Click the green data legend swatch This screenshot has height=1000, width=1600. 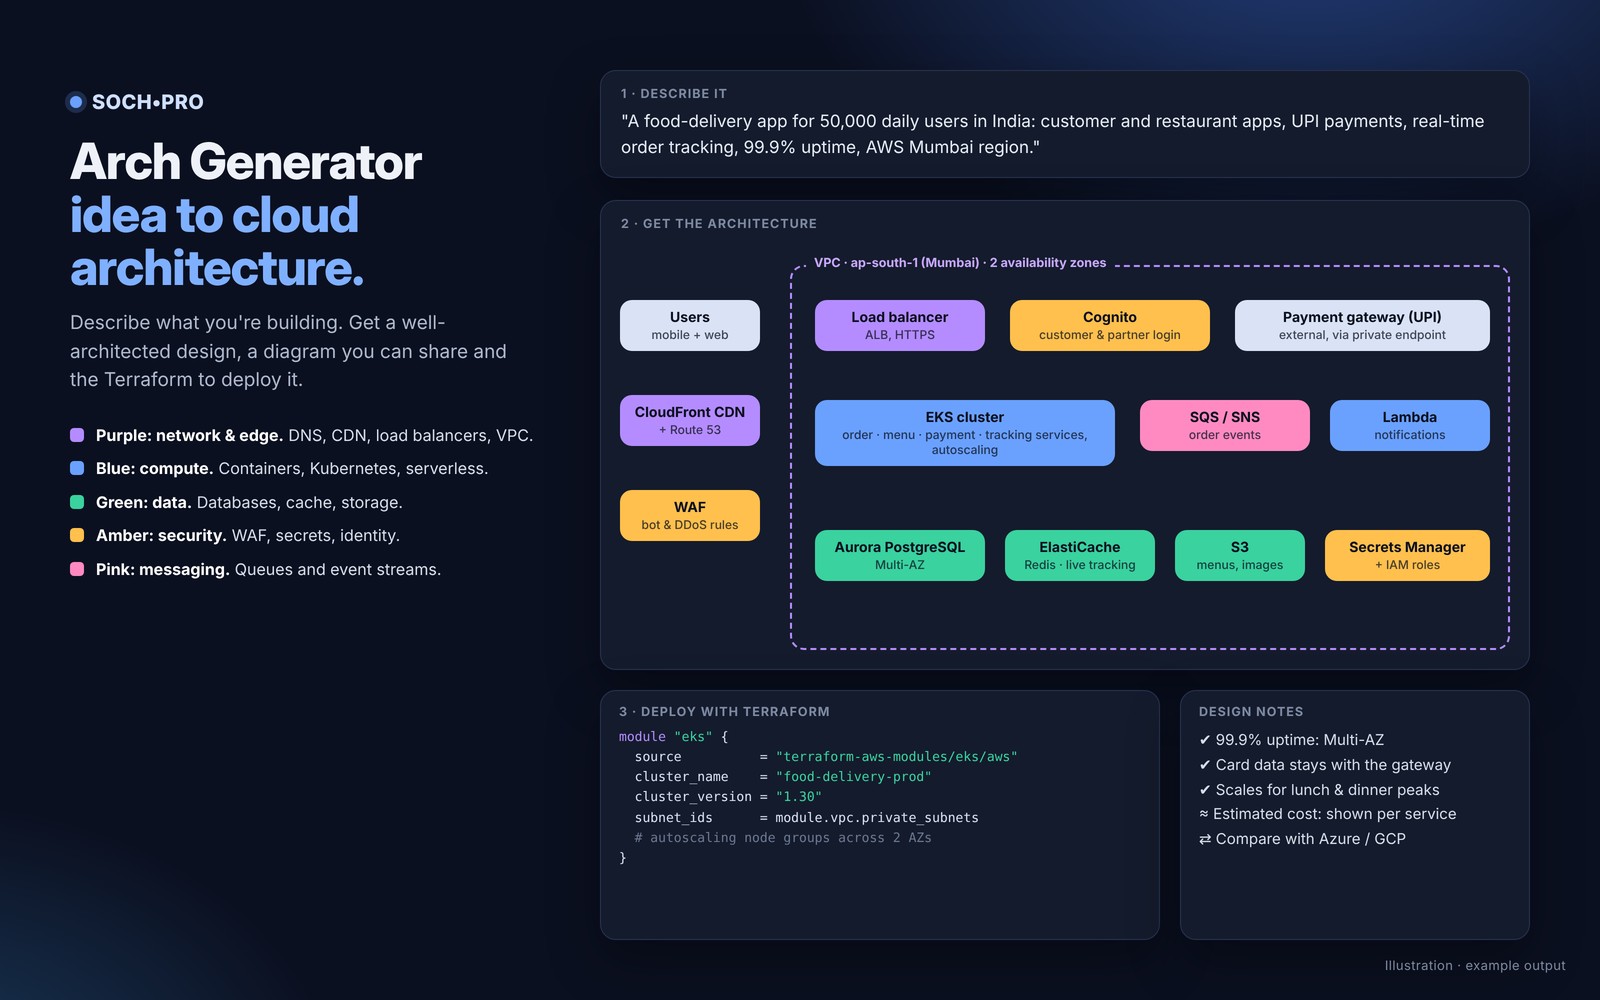pos(77,502)
